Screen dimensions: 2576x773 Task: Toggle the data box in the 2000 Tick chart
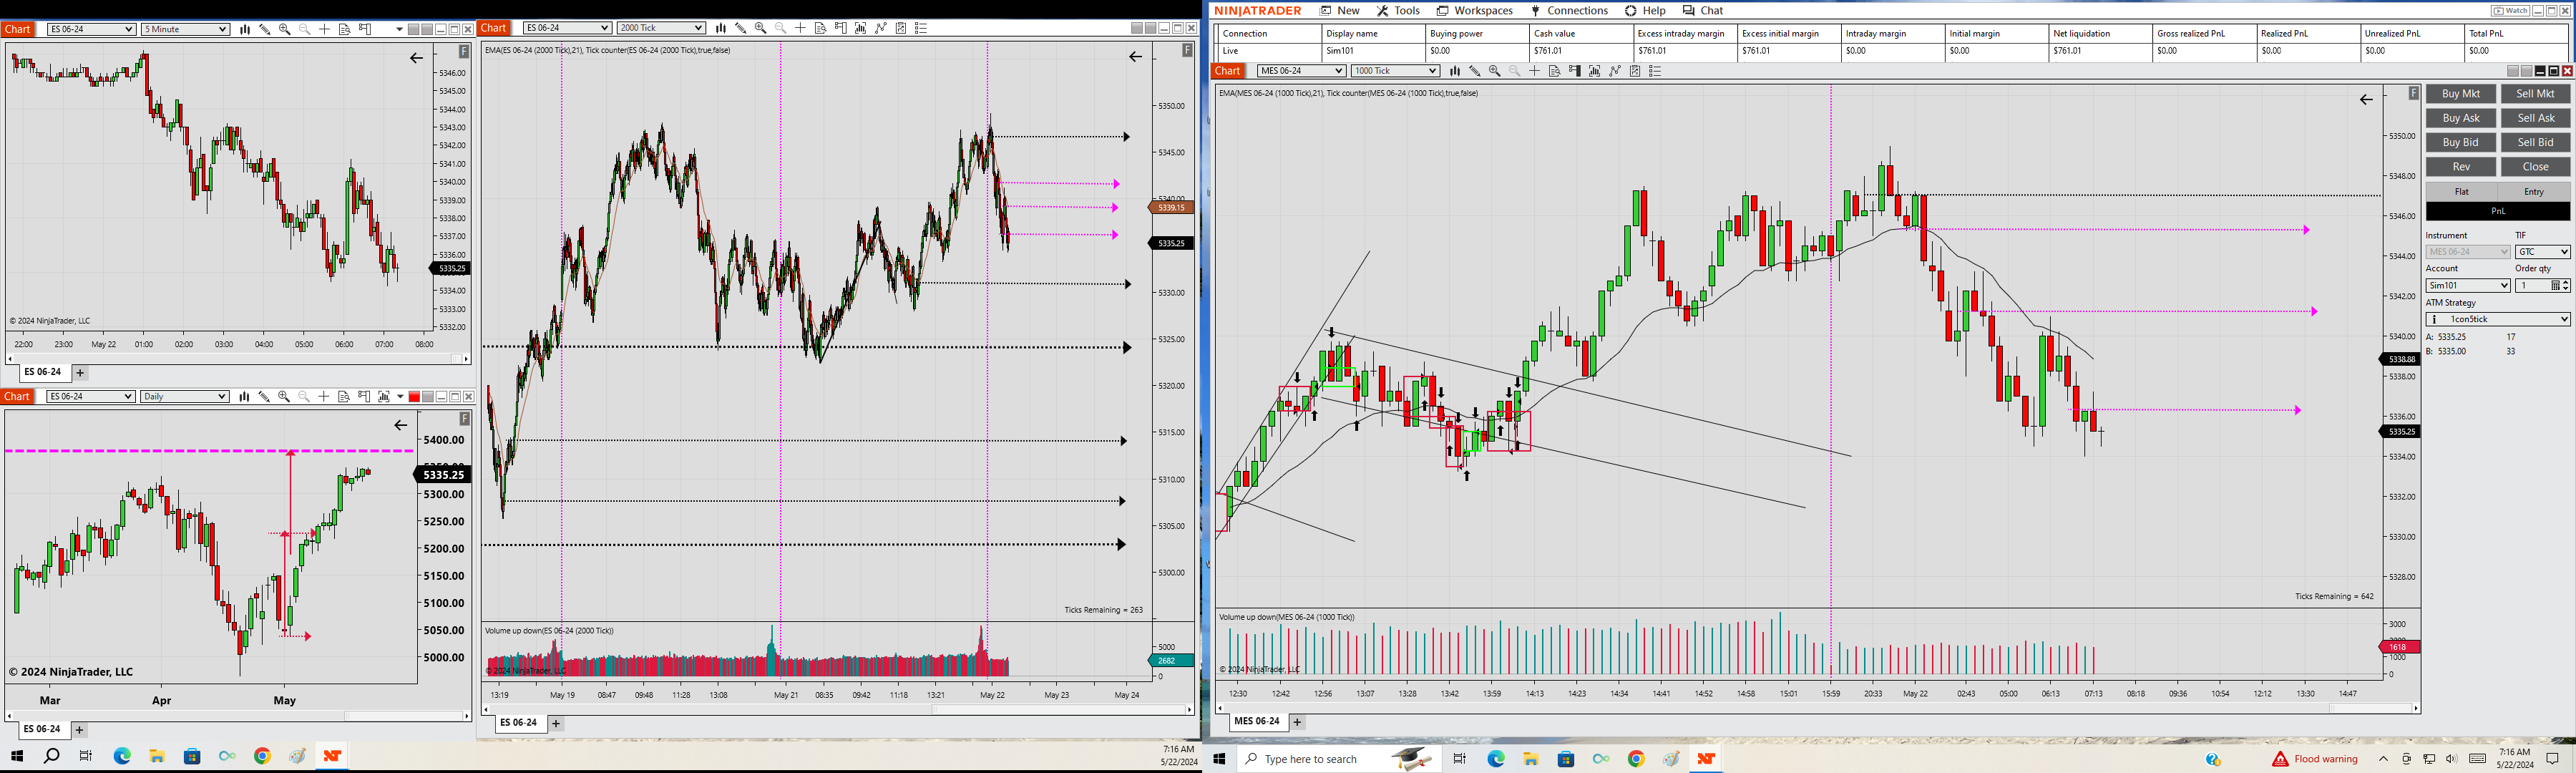(820, 28)
